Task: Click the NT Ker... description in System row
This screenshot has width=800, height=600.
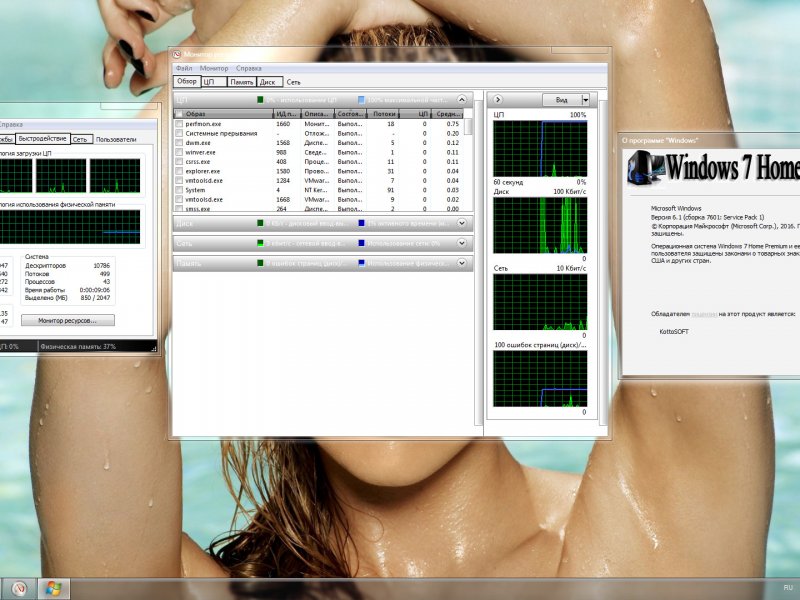Action: tap(316, 190)
